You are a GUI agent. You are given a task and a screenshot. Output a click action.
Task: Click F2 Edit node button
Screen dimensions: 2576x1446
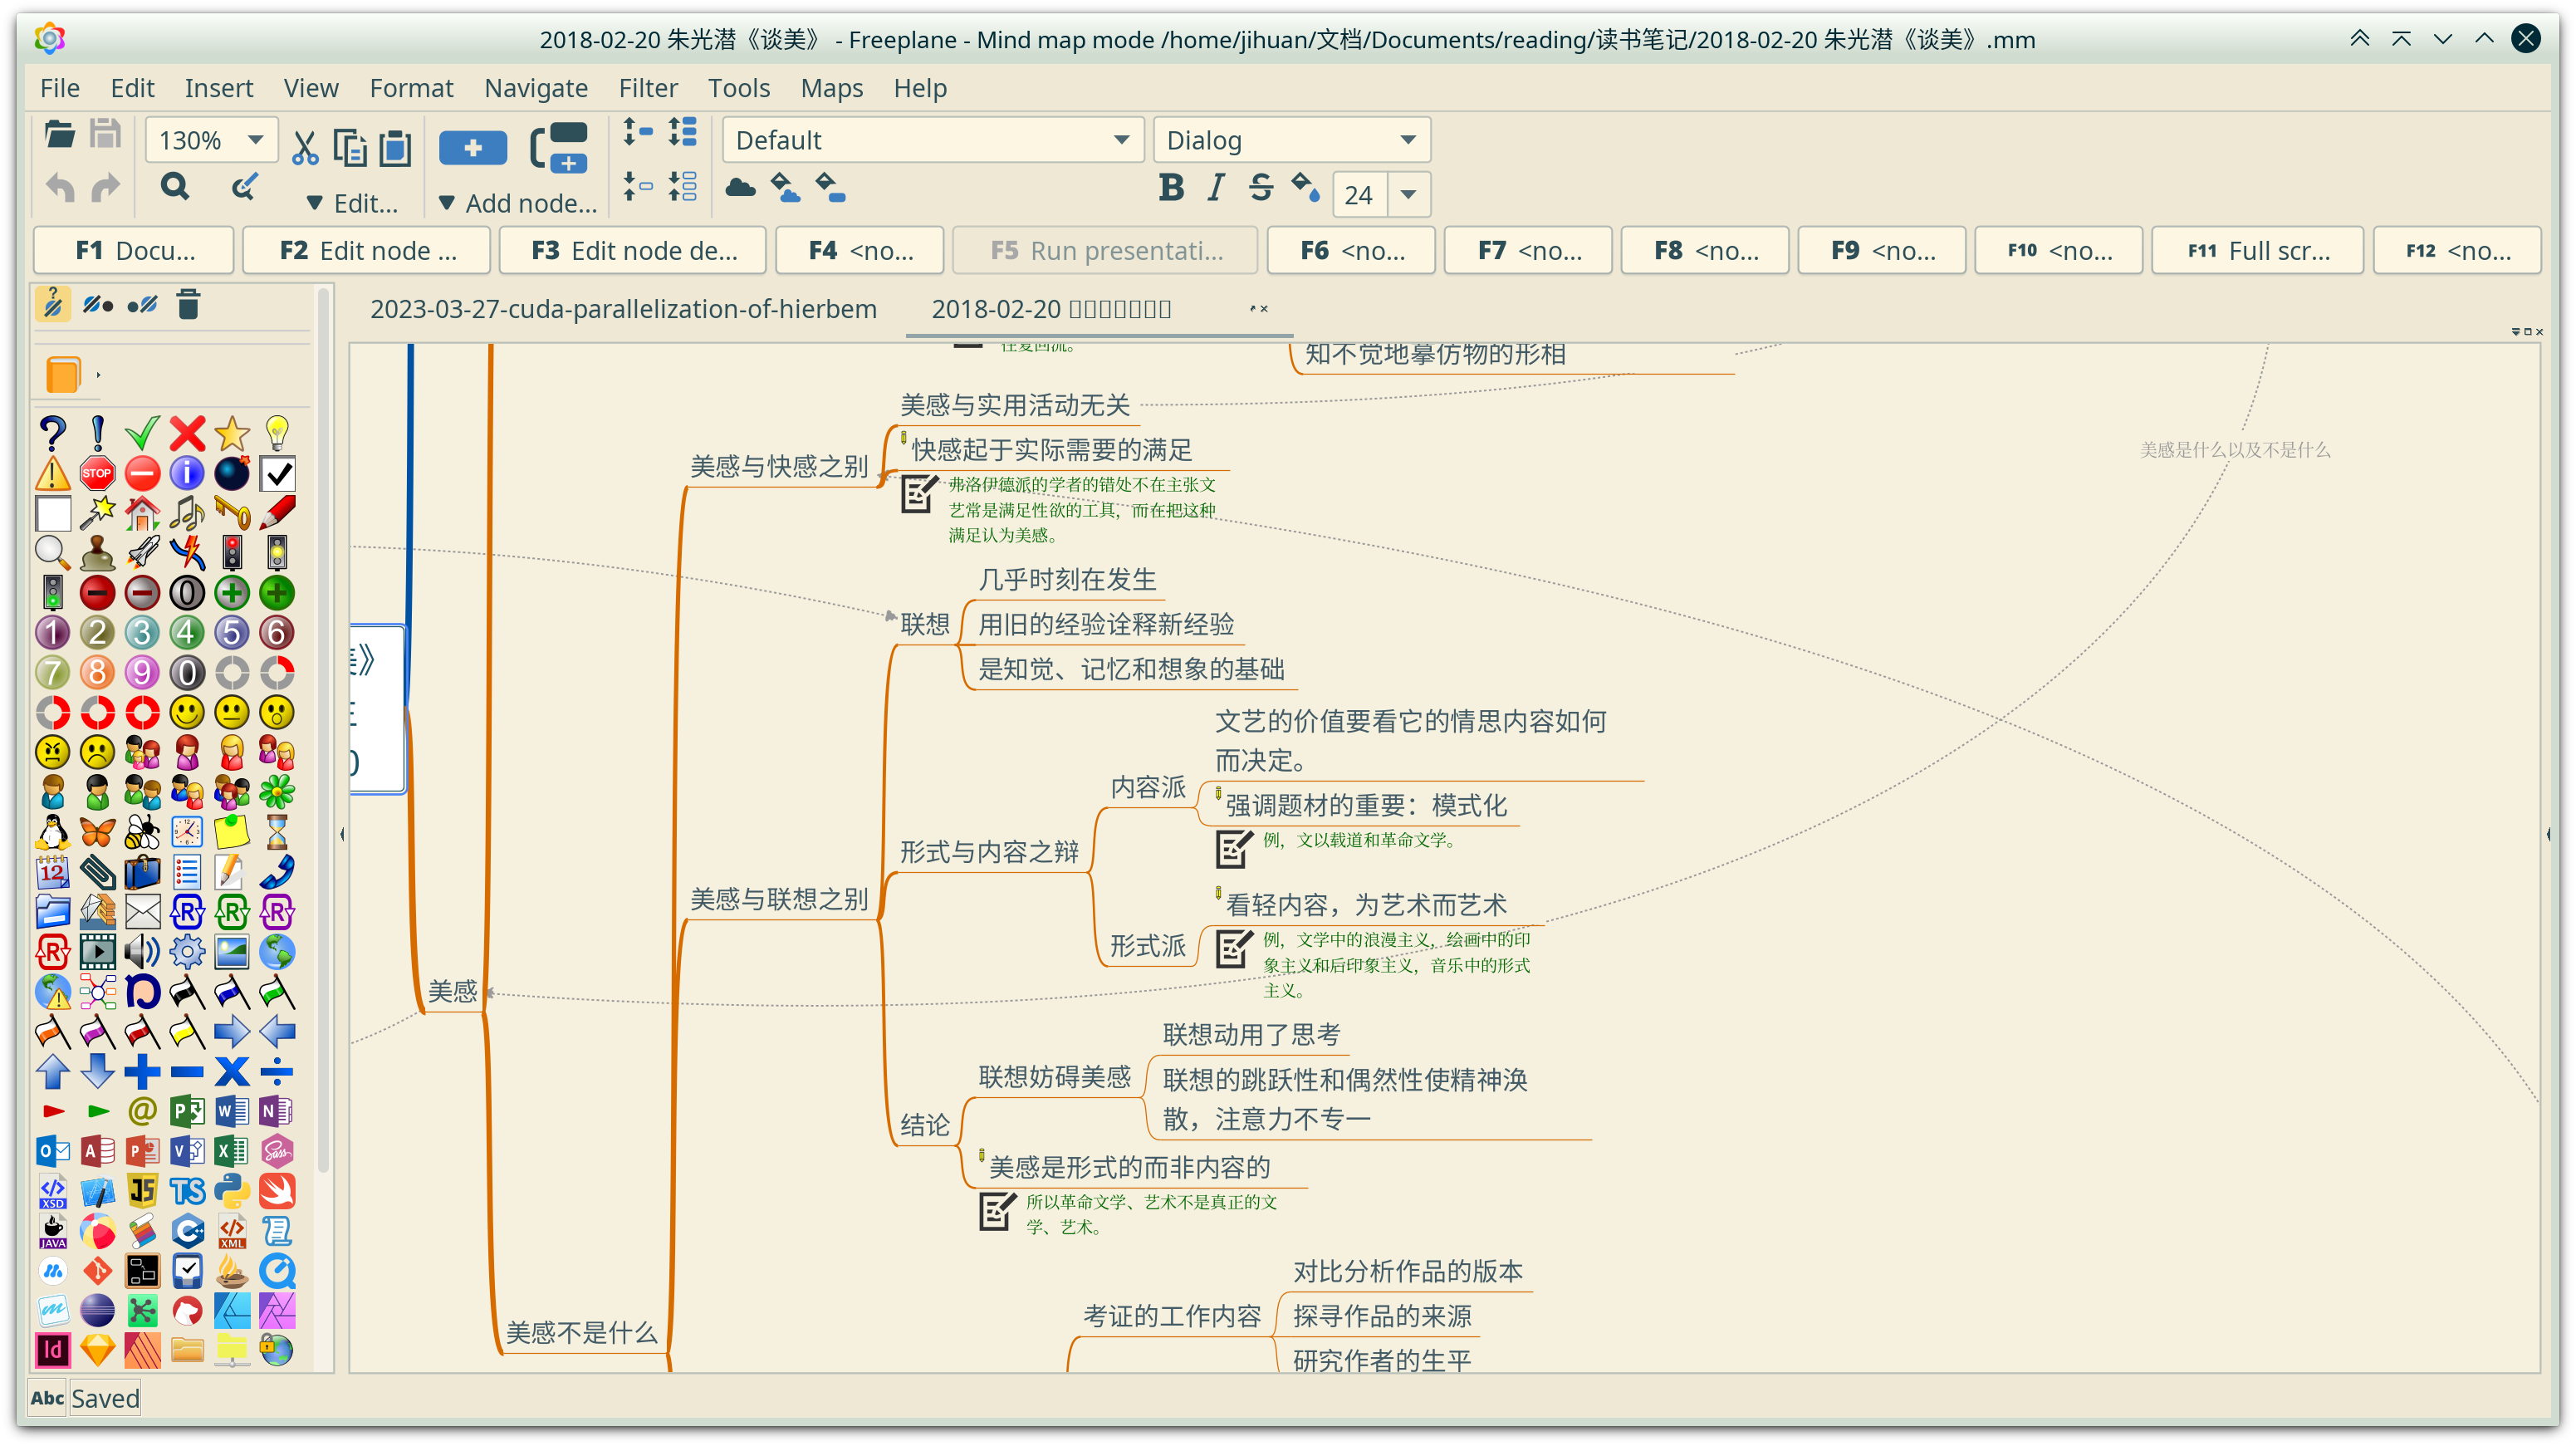tap(367, 250)
